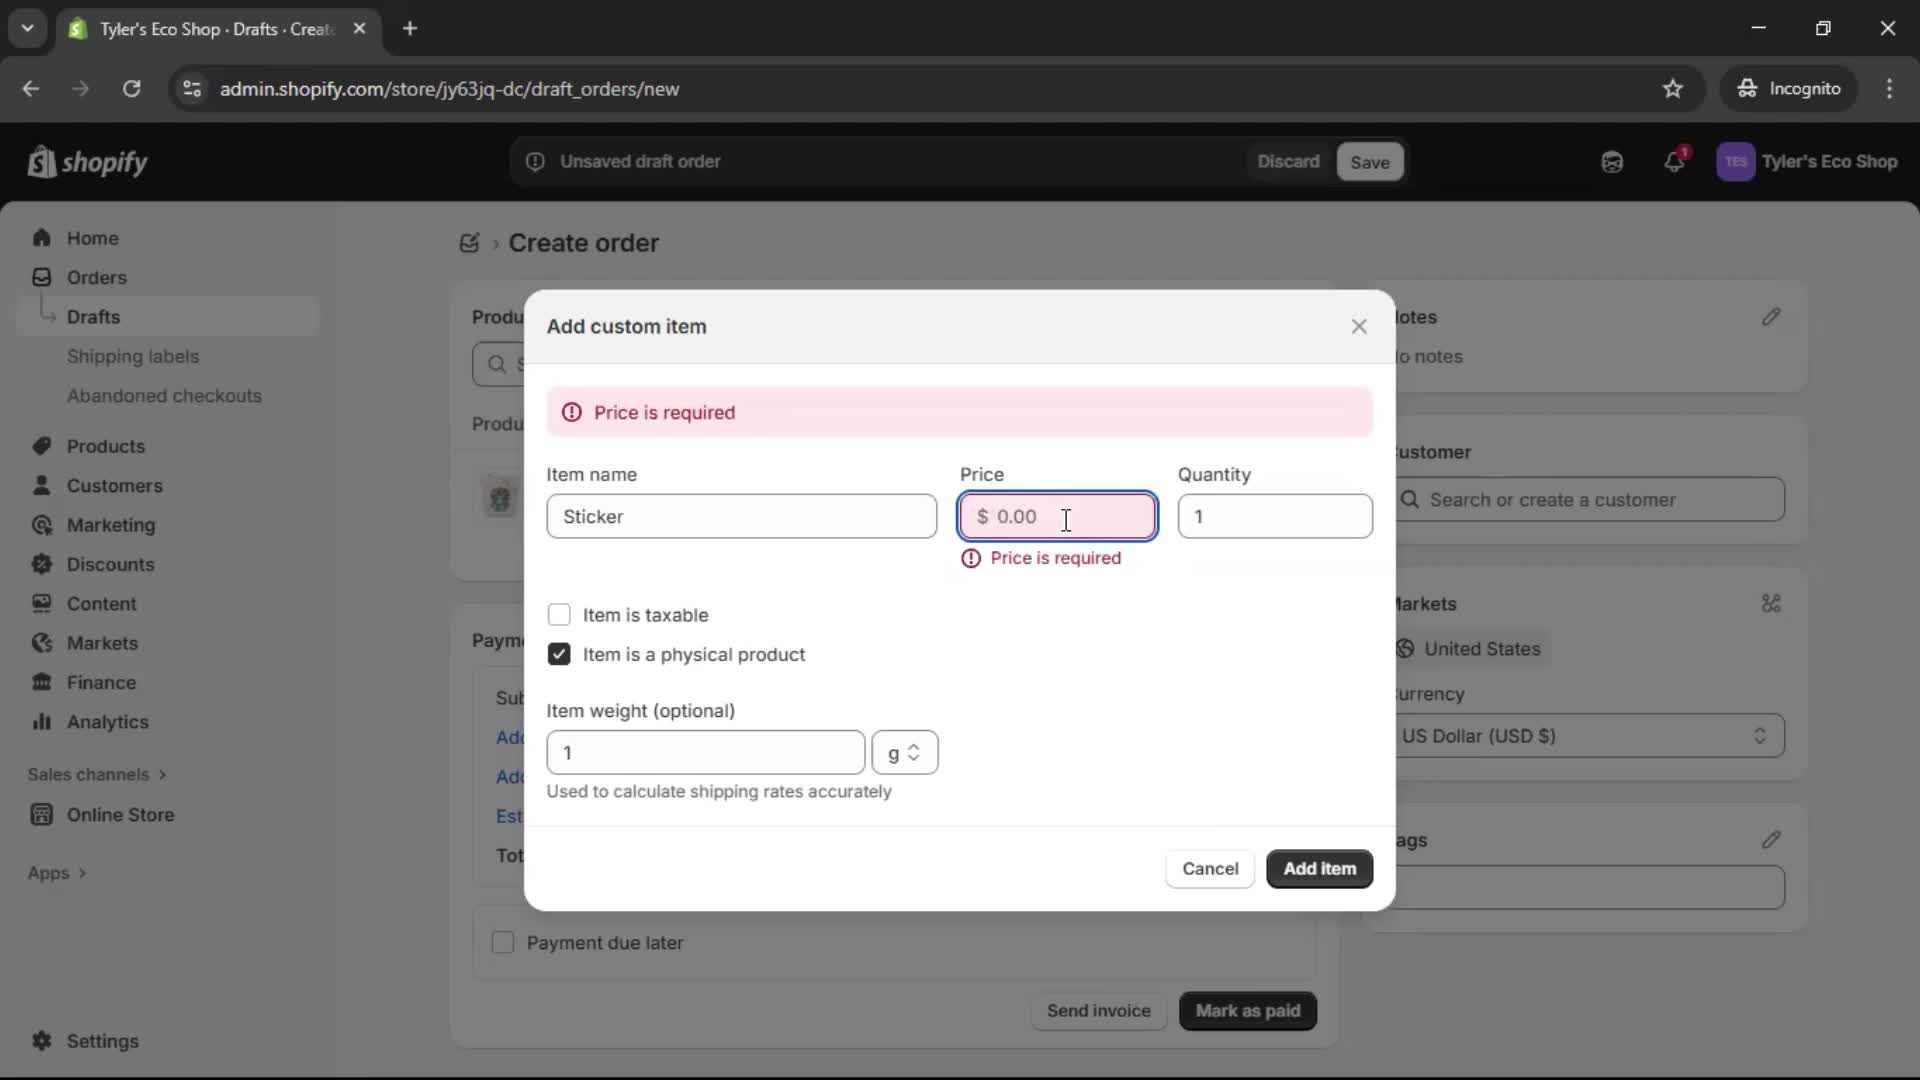1920x1080 pixels.
Task: Open Shipping labels page
Action: (x=132, y=356)
